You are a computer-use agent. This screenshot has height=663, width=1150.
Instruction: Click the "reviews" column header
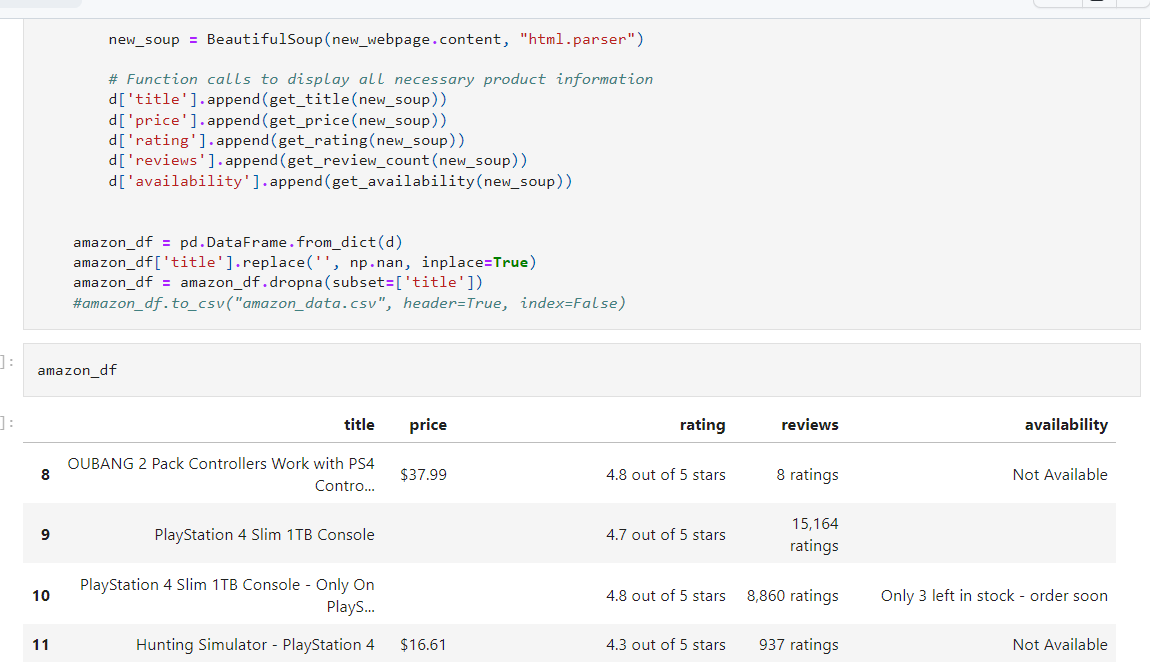(x=809, y=425)
